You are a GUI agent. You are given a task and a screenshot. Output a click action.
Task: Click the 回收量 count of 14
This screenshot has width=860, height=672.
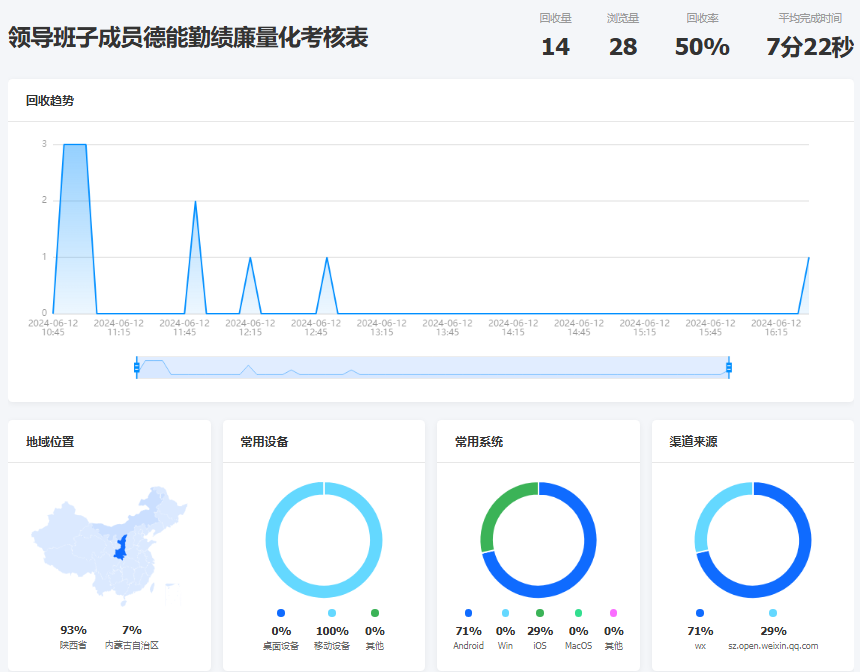click(555, 47)
